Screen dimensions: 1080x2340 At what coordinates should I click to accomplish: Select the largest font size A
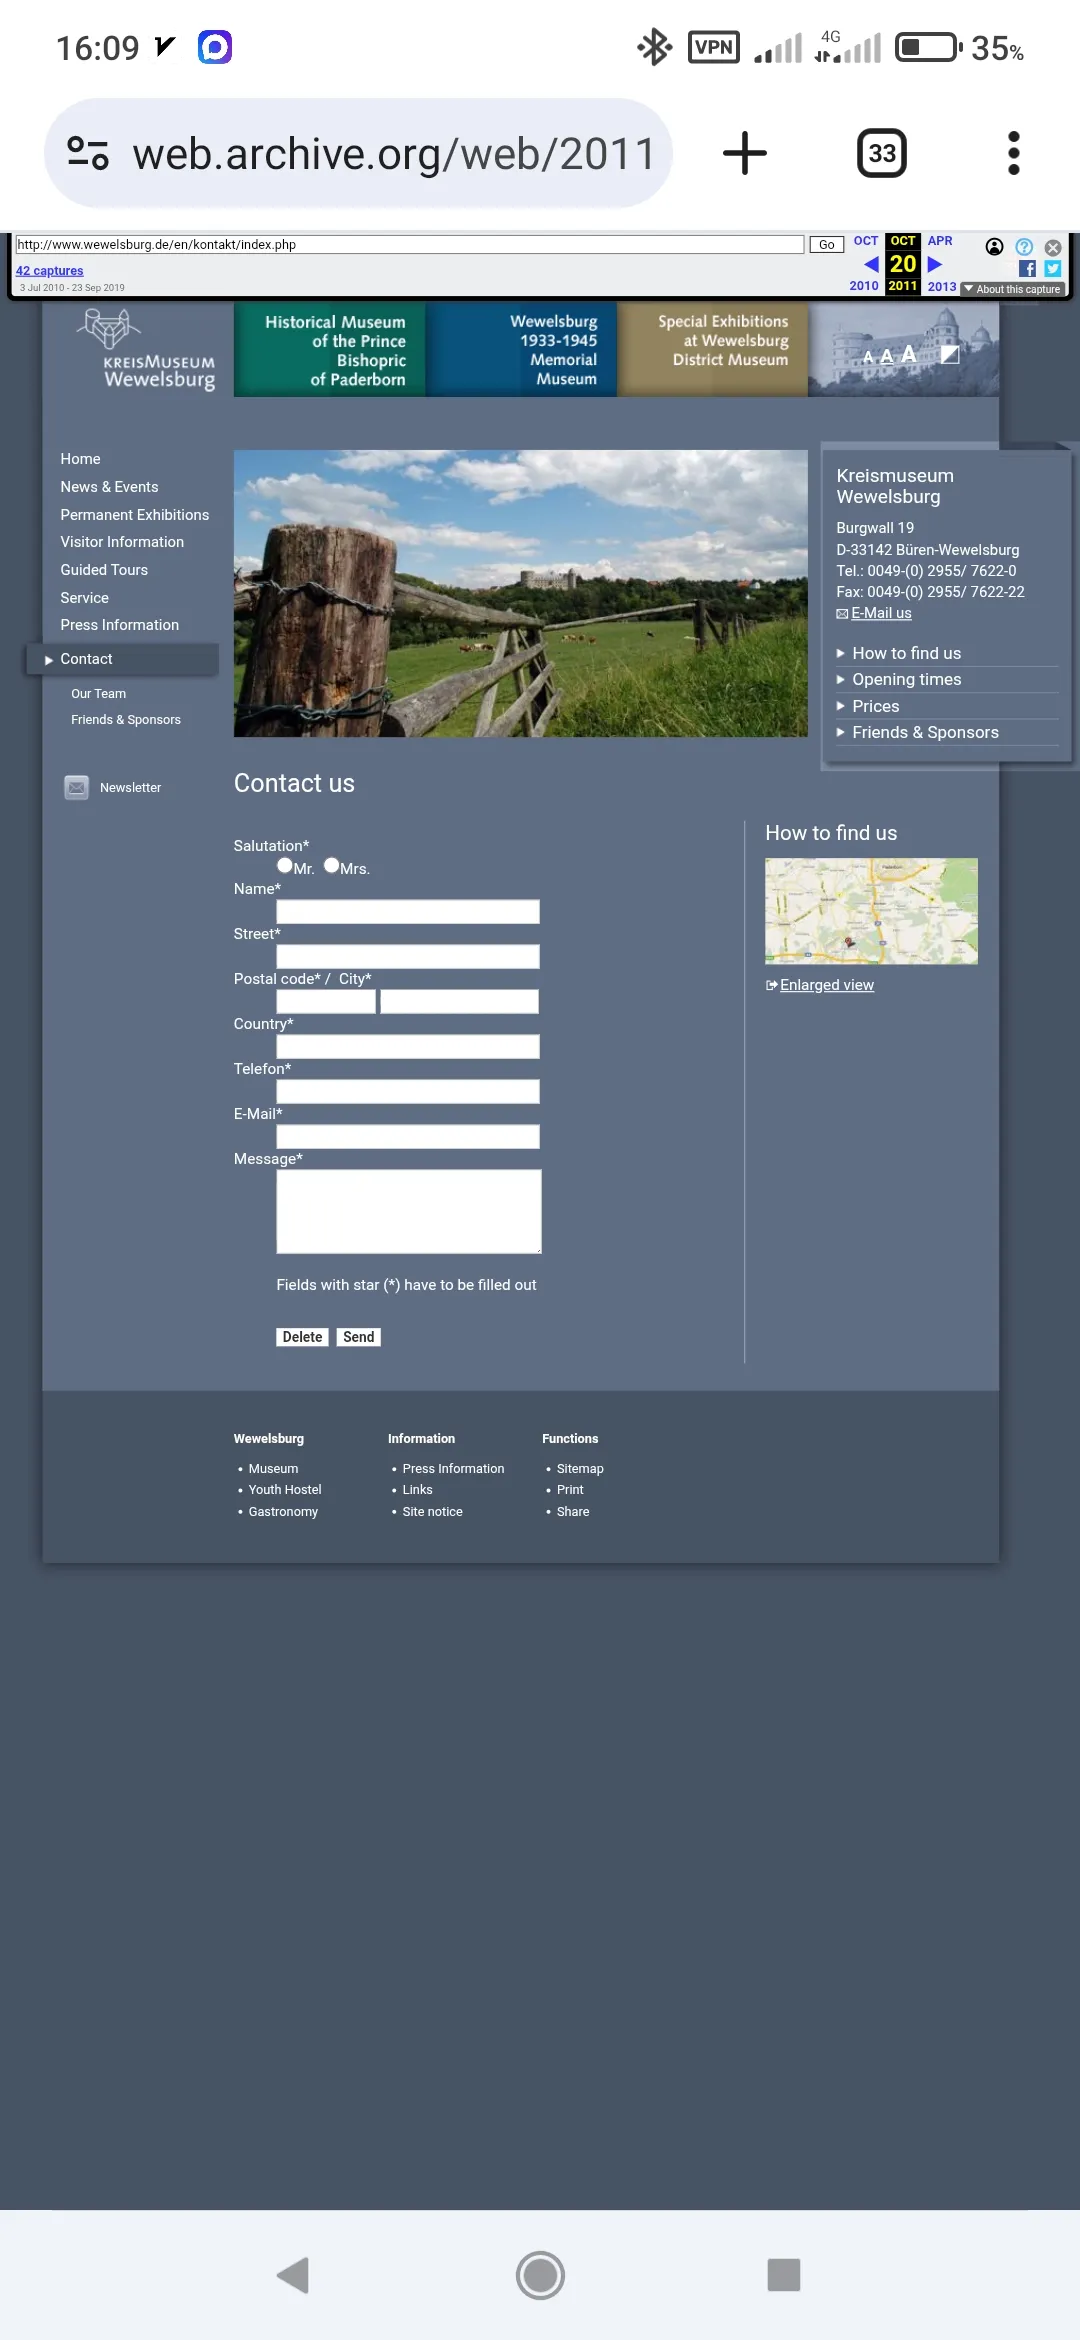[909, 354]
